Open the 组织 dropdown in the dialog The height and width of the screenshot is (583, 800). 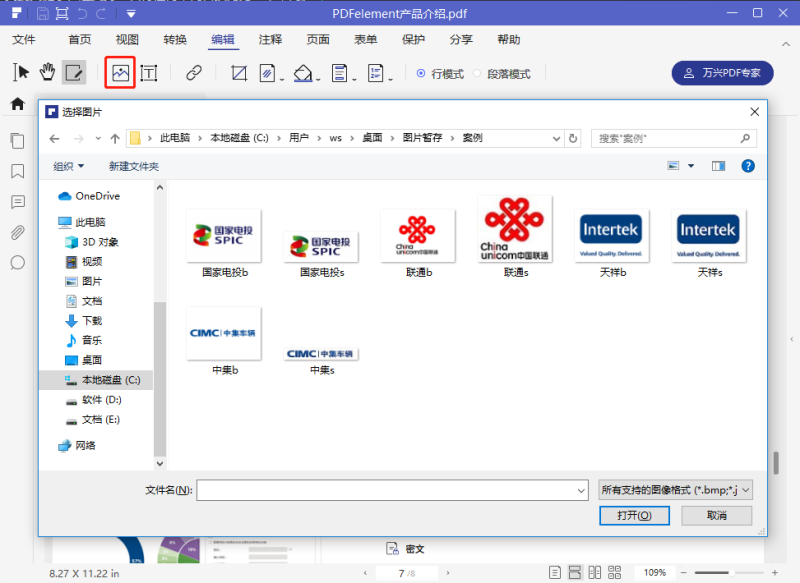(x=66, y=166)
